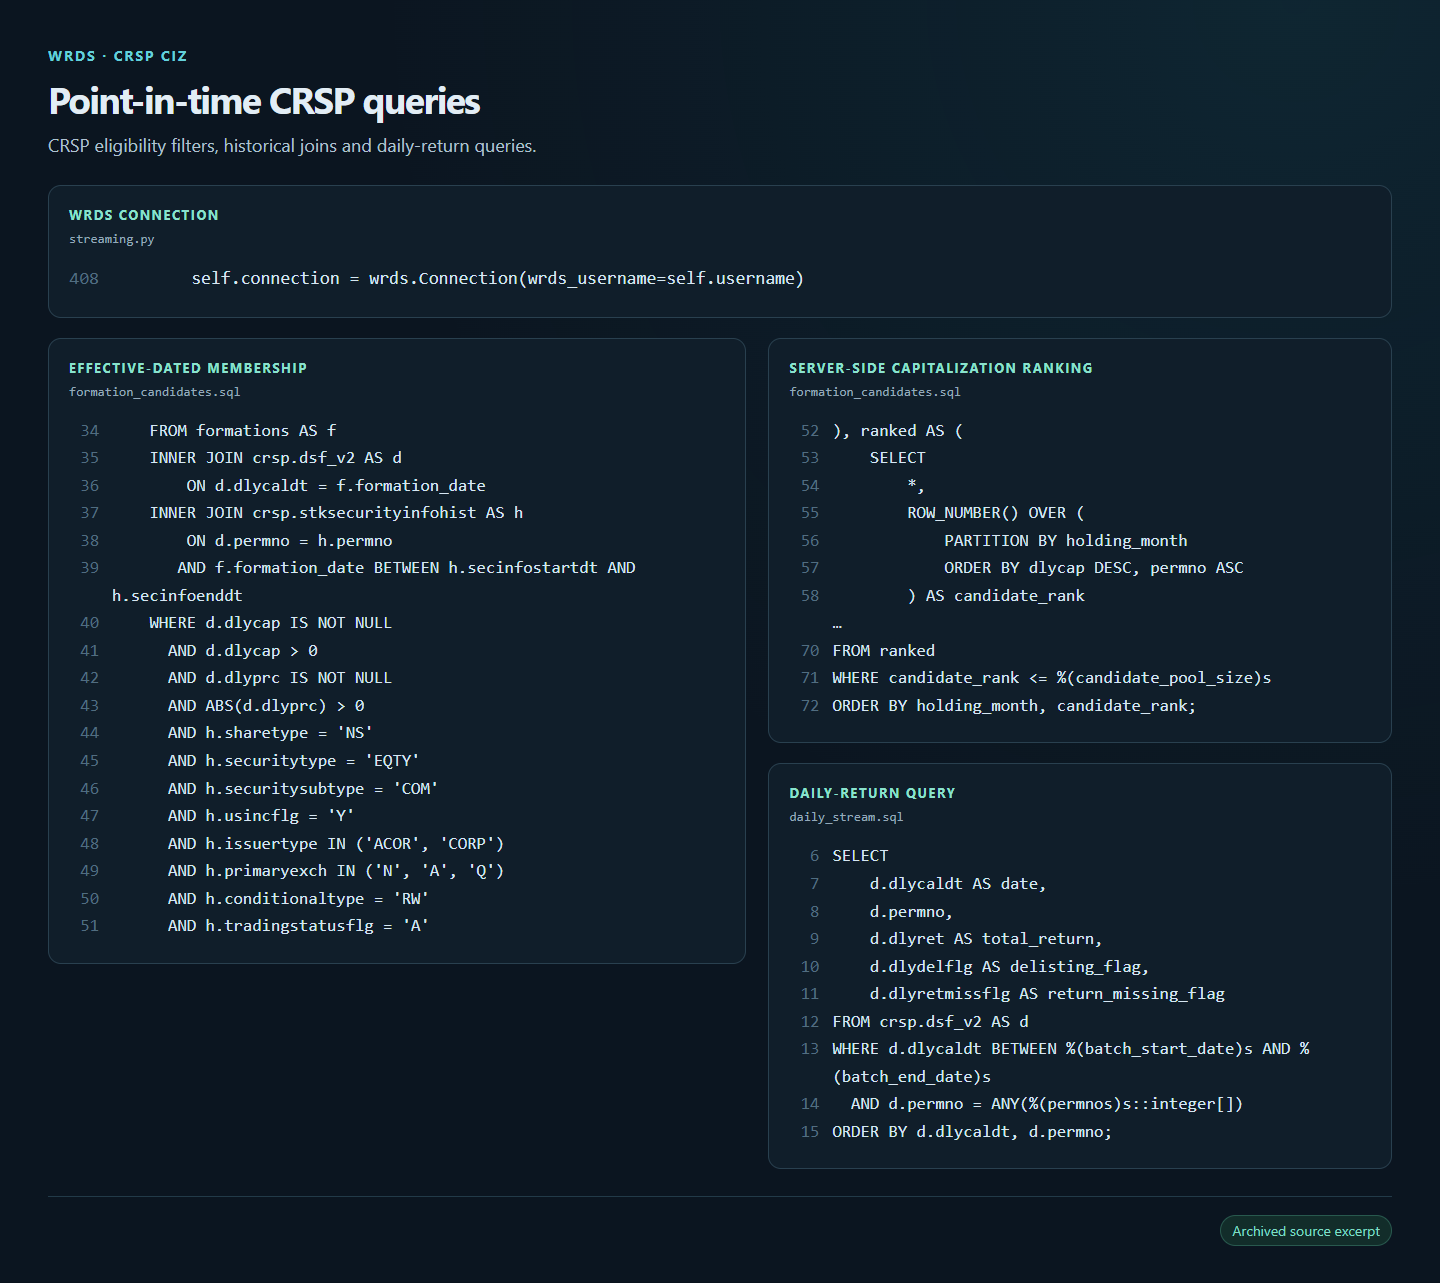Select the "WRDS CONNECTION" card title
1440x1283 pixels.
144,215
